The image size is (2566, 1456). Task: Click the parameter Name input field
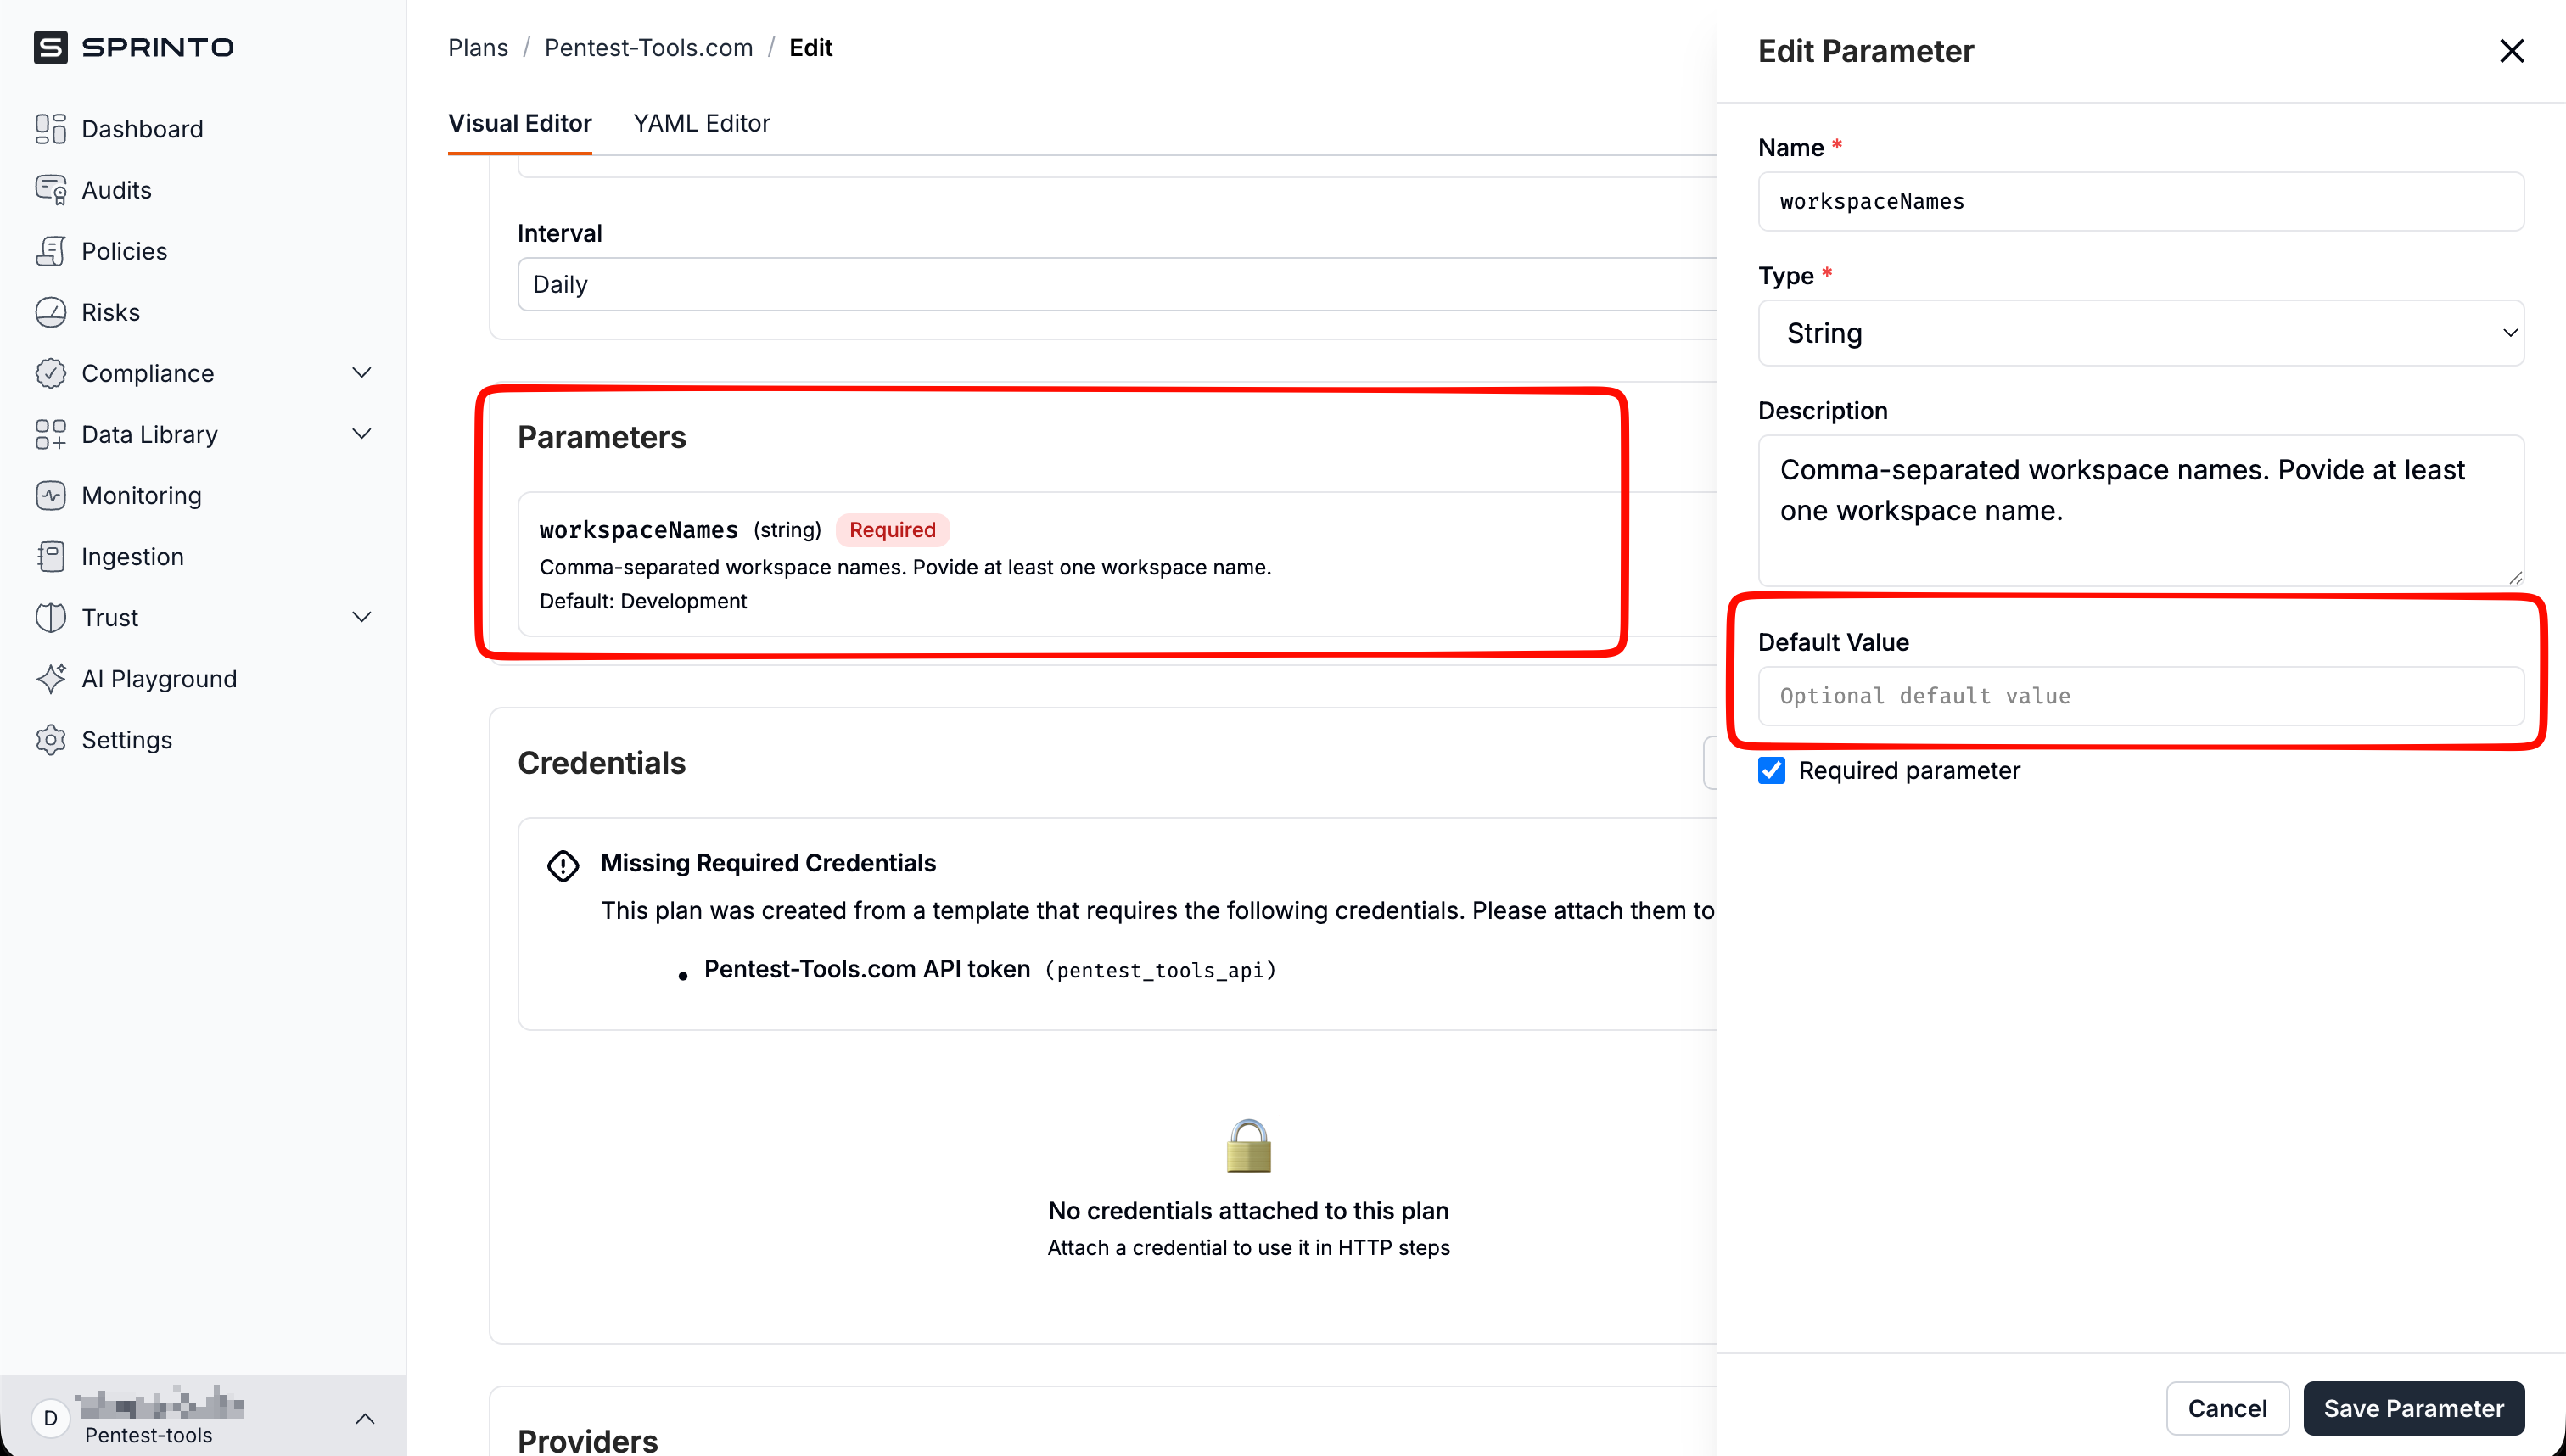[2140, 201]
